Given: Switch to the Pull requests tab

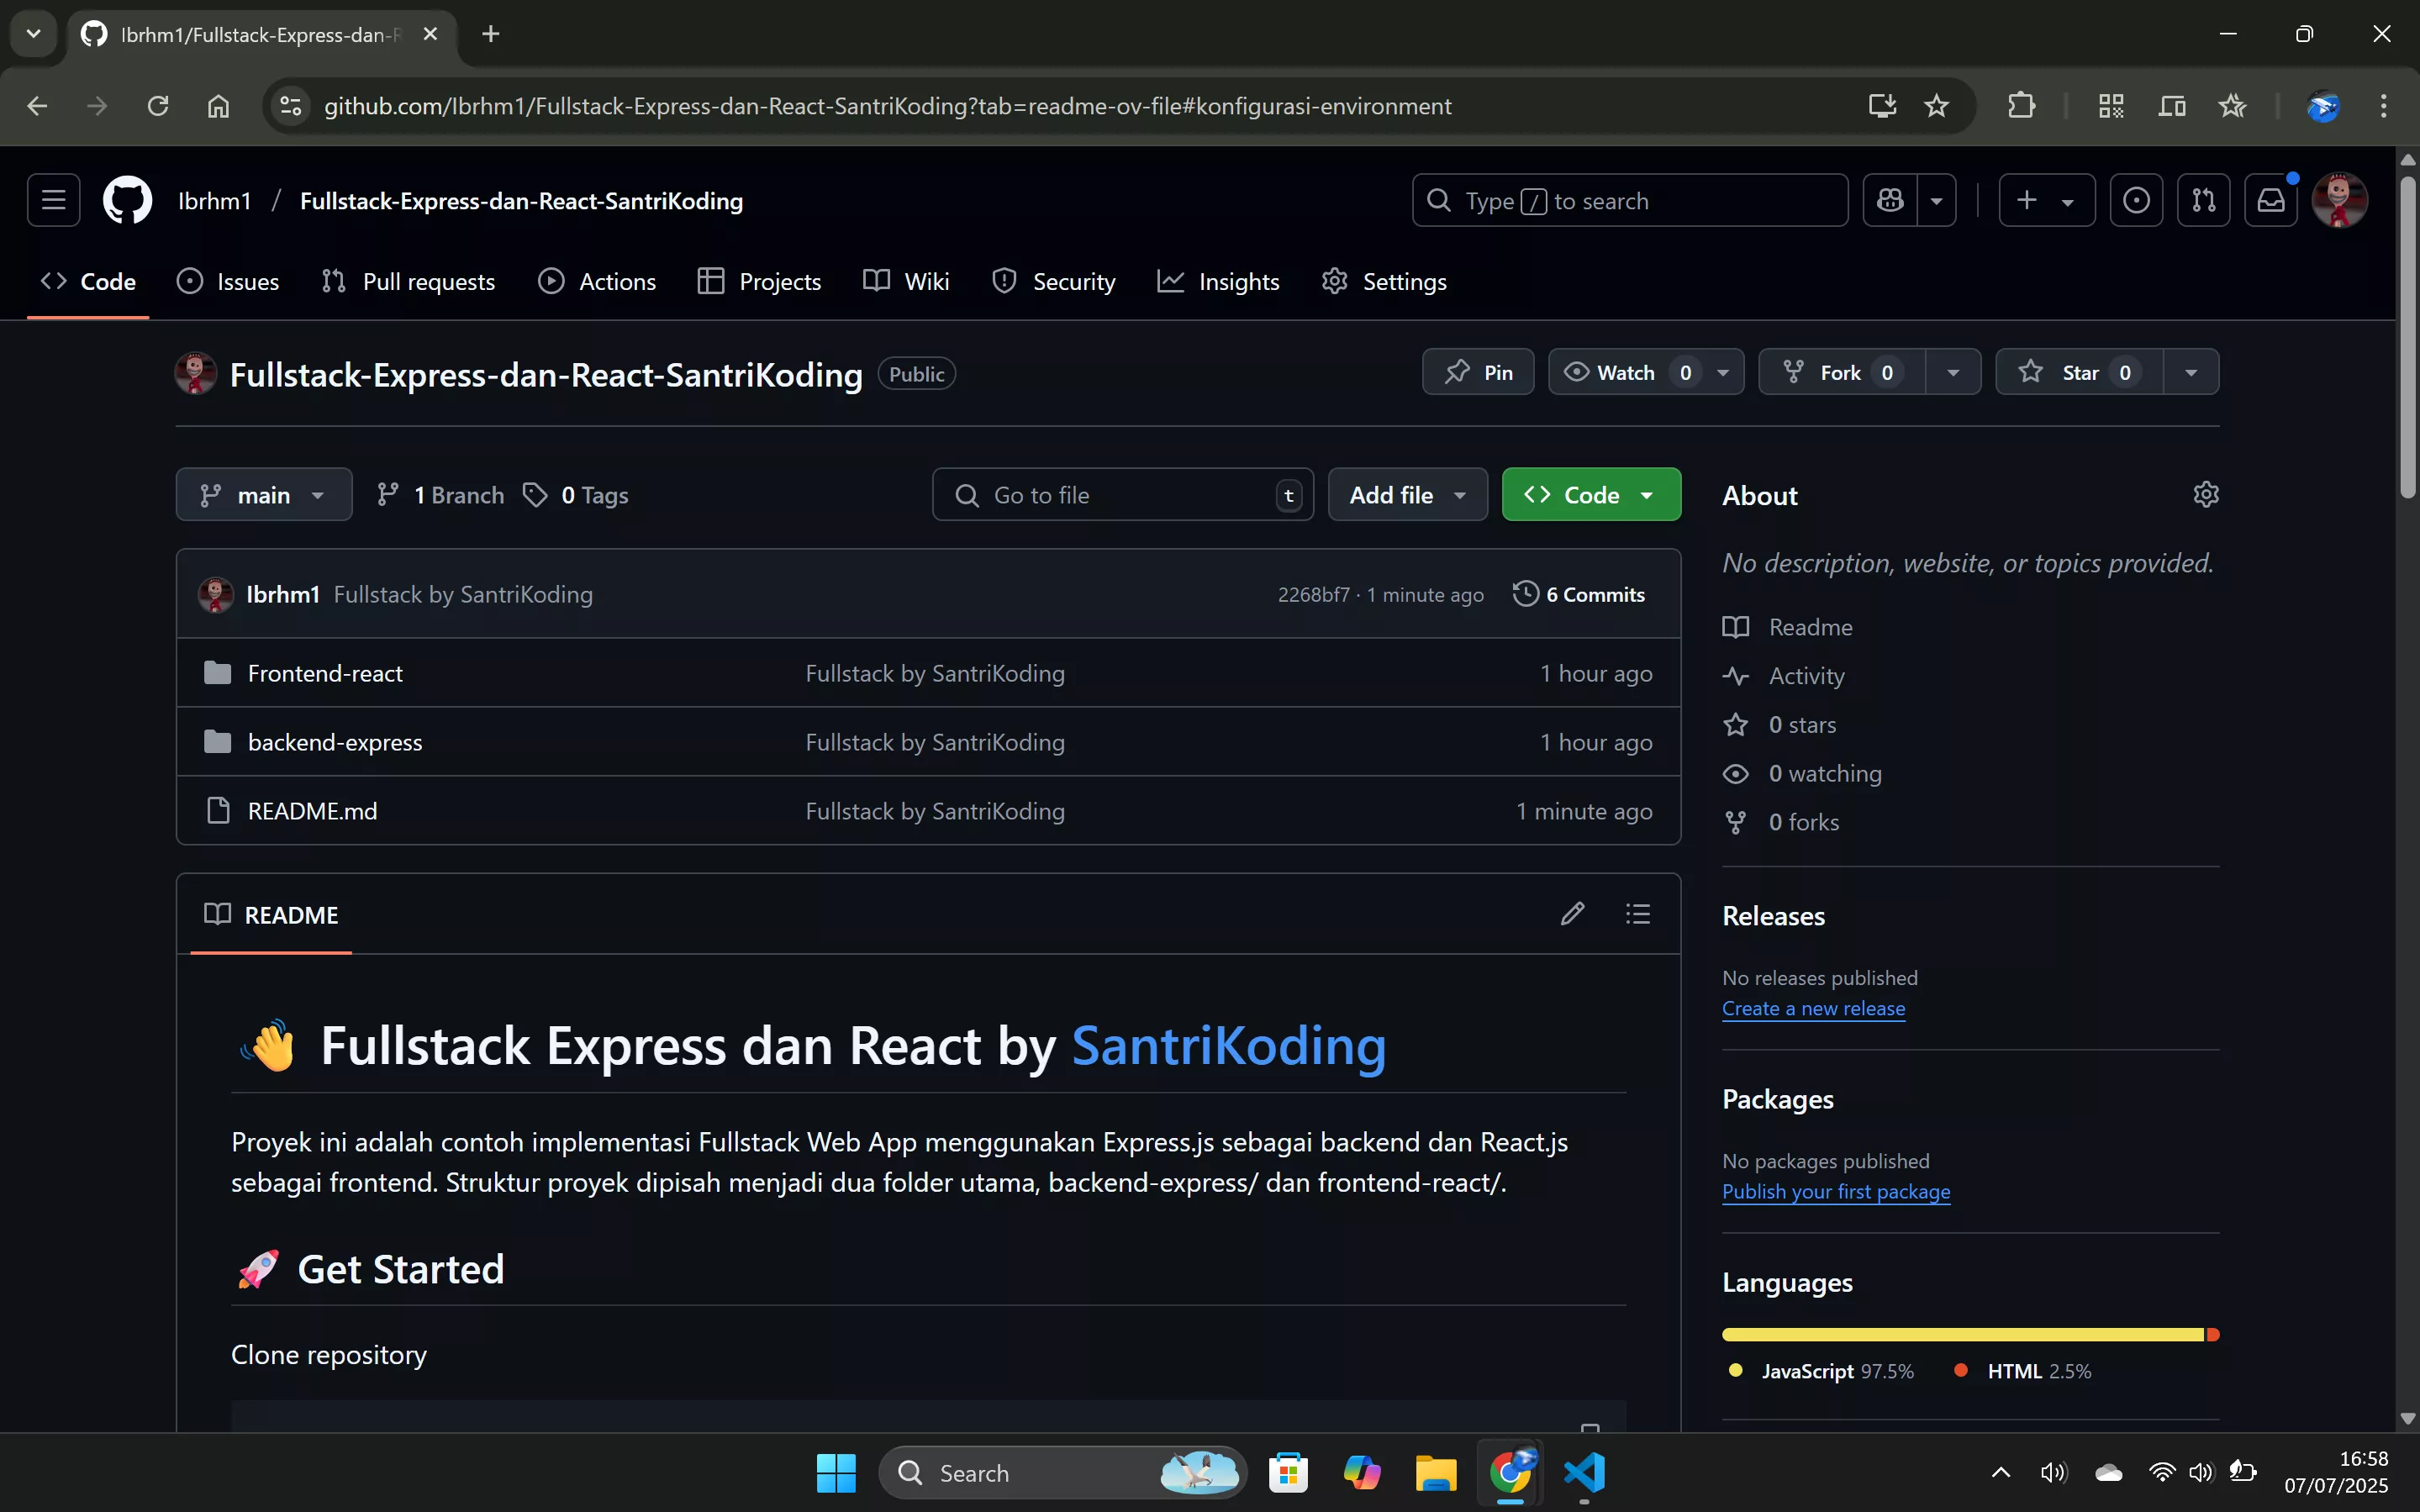Looking at the screenshot, I should (408, 282).
